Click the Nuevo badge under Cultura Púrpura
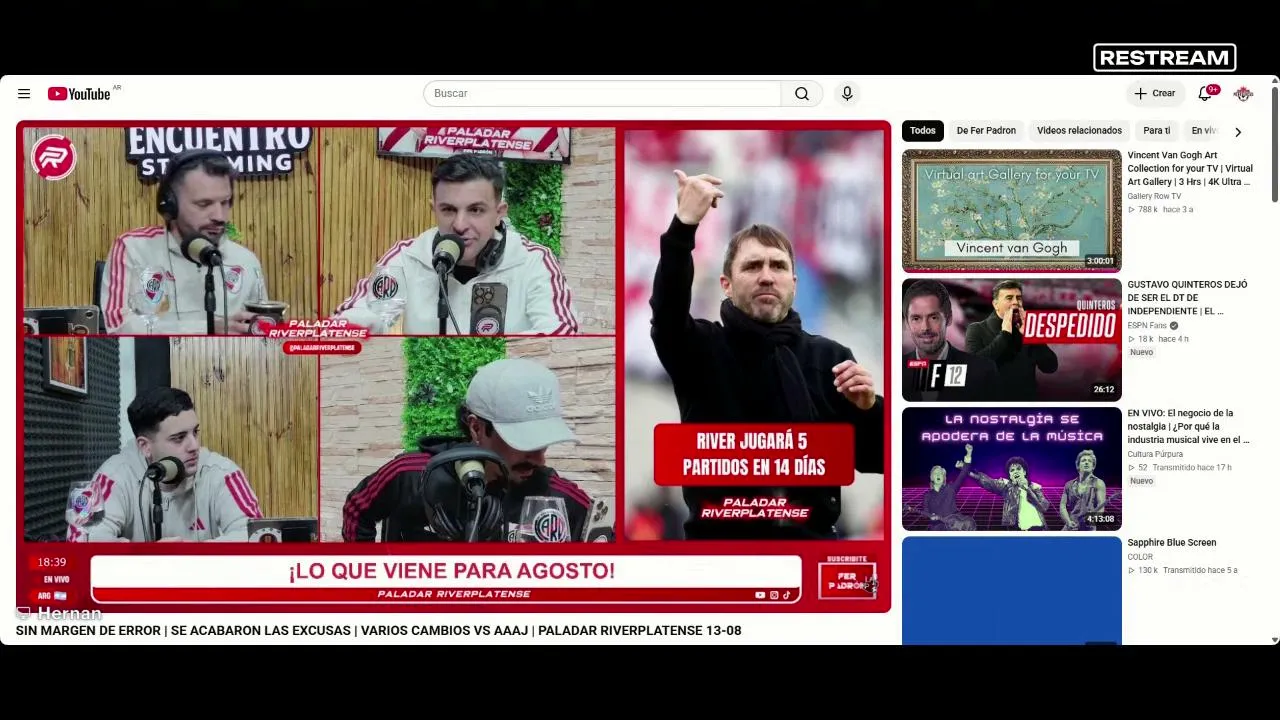Image resolution: width=1280 pixels, height=720 pixels. coord(1141,482)
